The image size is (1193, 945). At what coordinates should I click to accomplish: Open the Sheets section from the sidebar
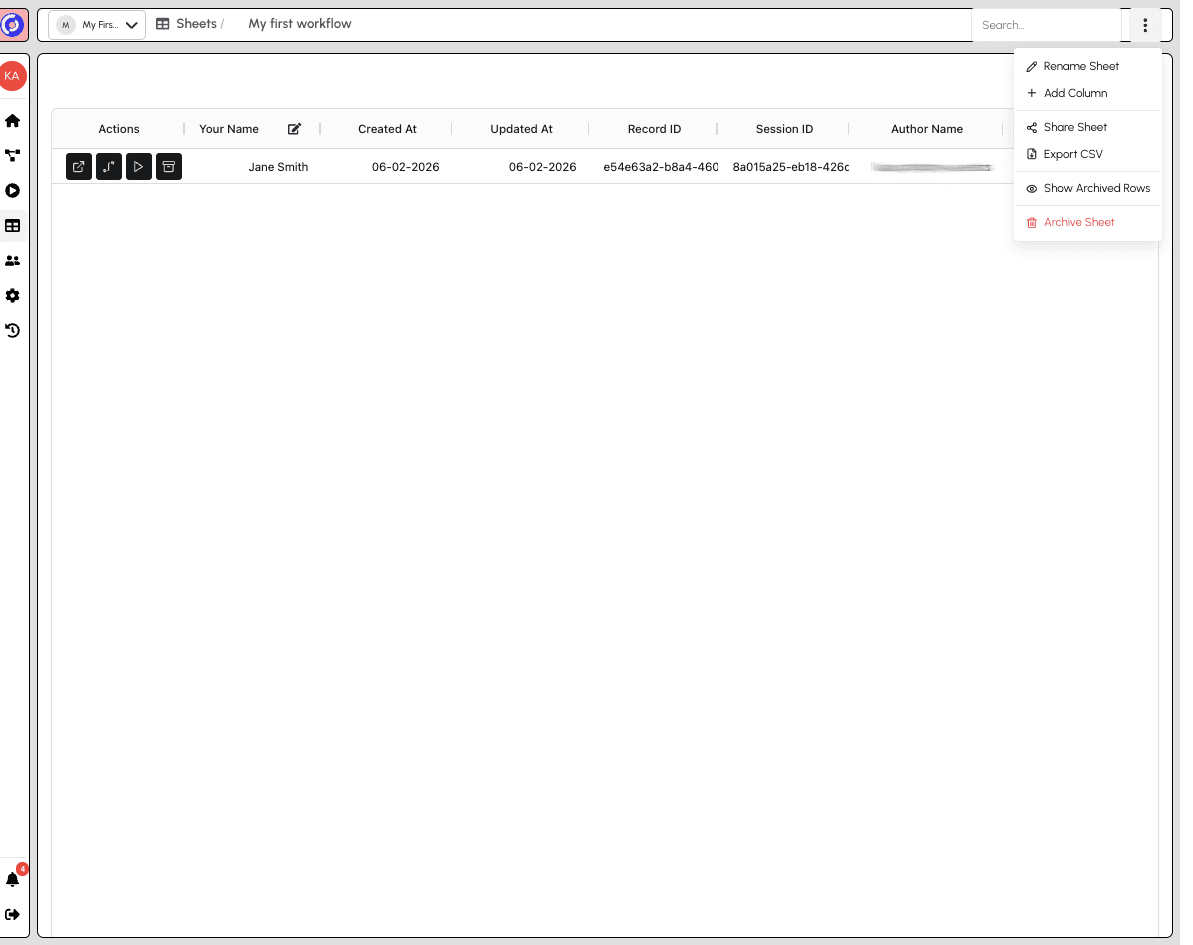(x=13, y=226)
